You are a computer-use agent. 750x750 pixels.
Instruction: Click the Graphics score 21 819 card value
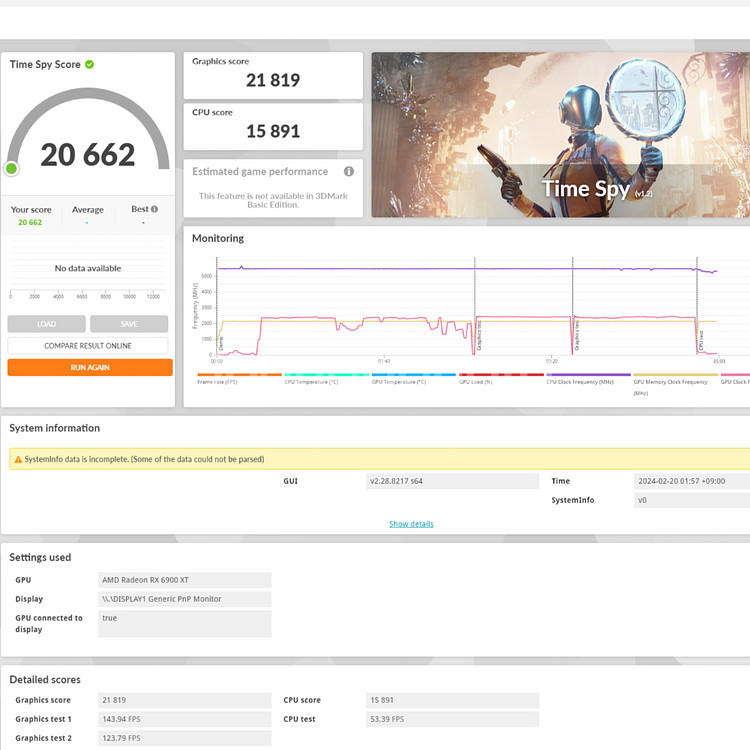[273, 80]
